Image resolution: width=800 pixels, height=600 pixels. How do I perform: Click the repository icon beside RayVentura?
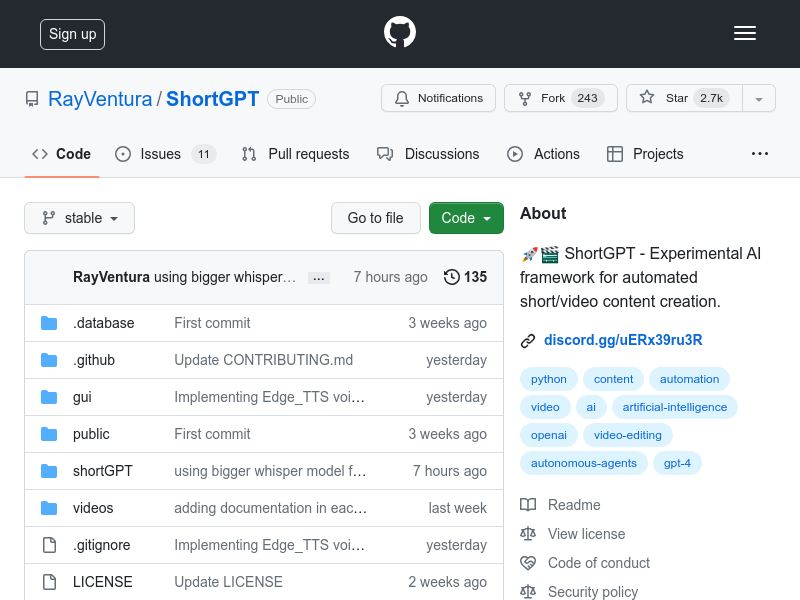click(x=32, y=98)
